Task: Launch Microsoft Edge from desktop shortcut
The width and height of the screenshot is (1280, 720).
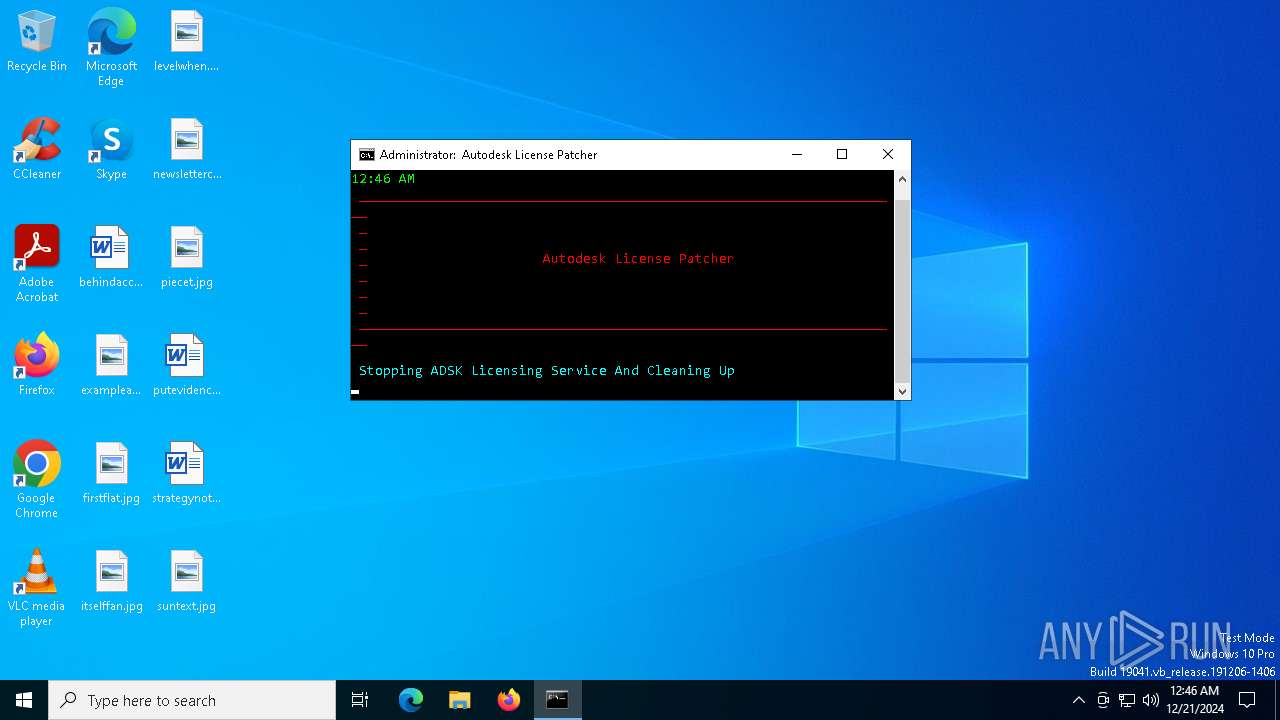Action: pos(111,48)
